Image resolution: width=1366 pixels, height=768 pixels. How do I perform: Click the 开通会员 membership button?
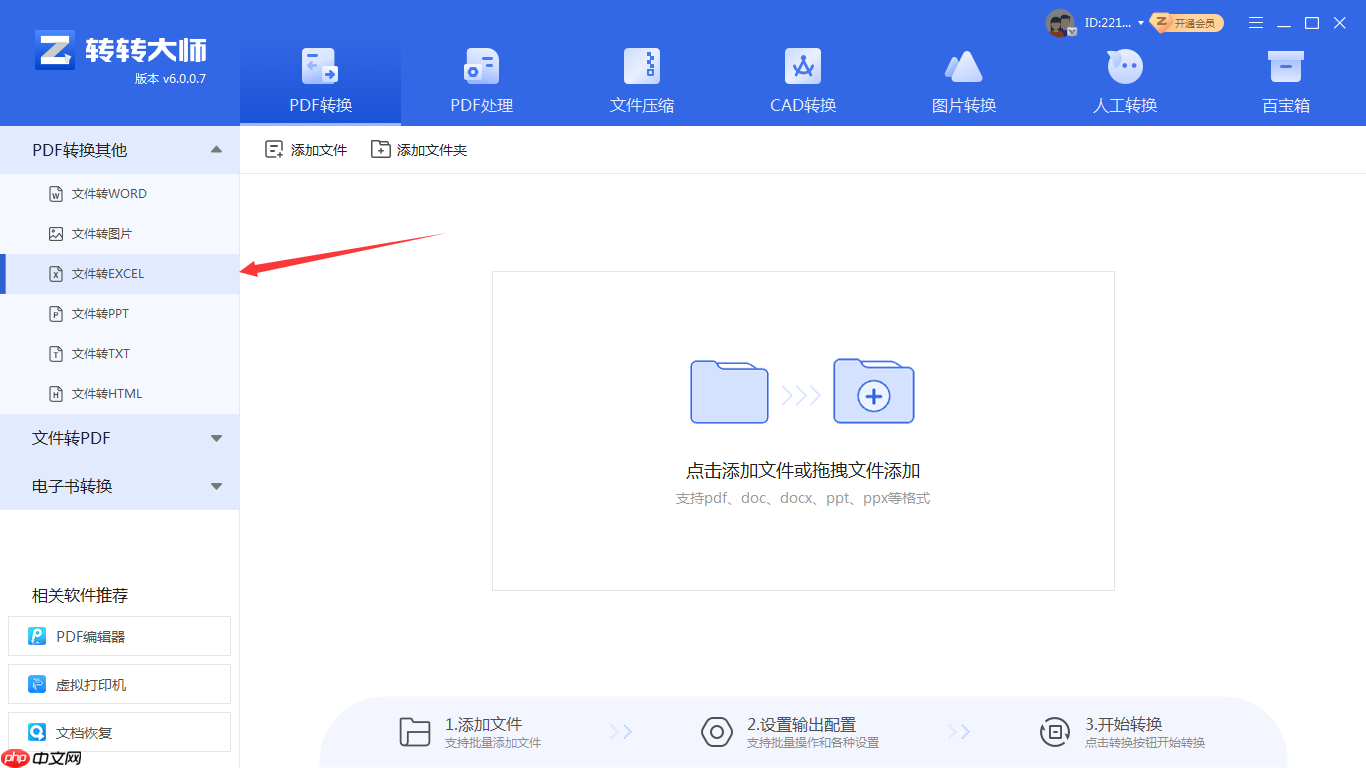pos(1187,23)
